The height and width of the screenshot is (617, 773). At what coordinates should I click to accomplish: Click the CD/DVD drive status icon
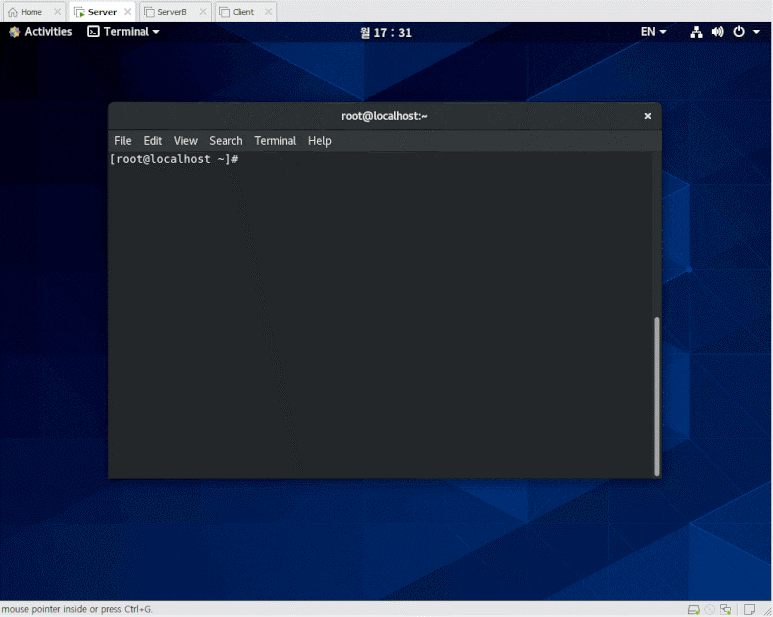(710, 610)
